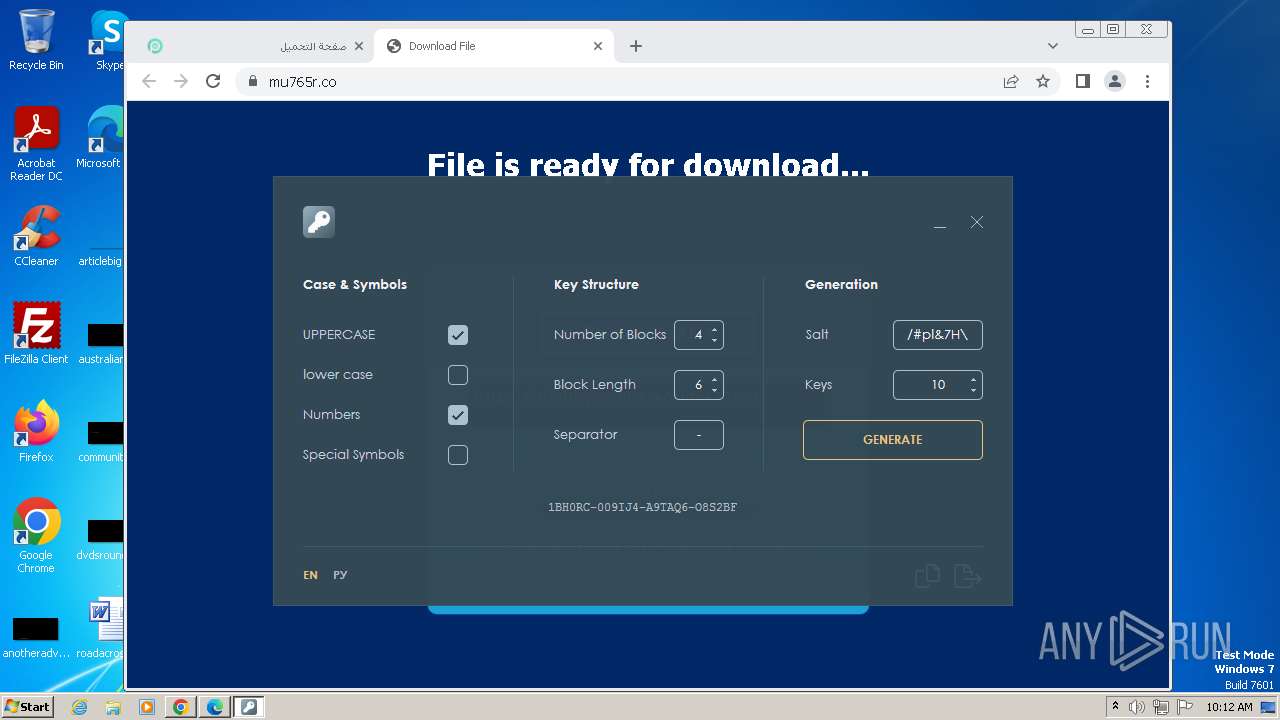The width and height of the screenshot is (1280, 720).
Task: Click the 10:12 AM clock
Action: 1229,707
